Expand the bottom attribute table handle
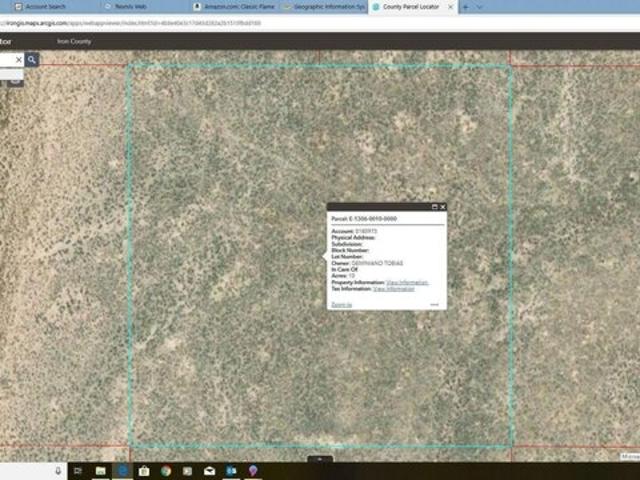 [x=319, y=459]
